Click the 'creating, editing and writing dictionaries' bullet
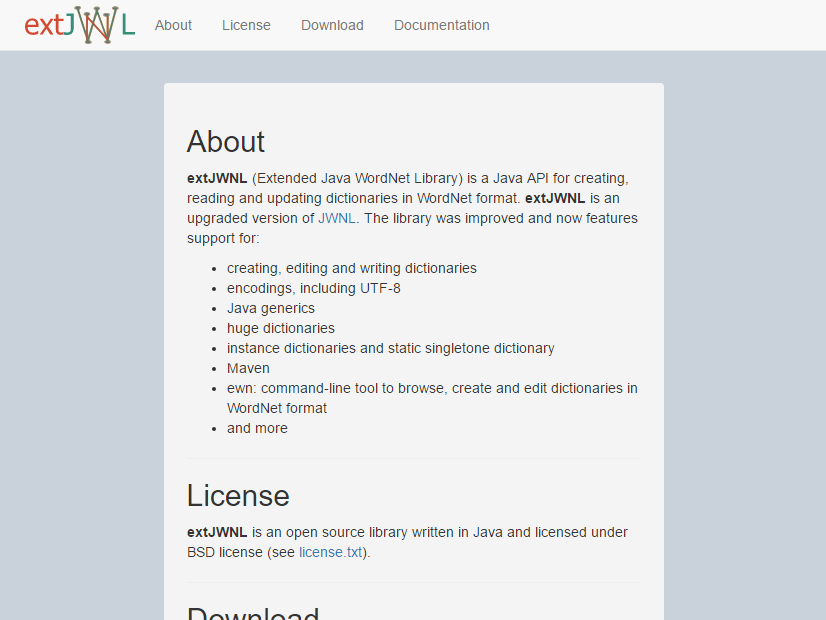 click(x=351, y=268)
